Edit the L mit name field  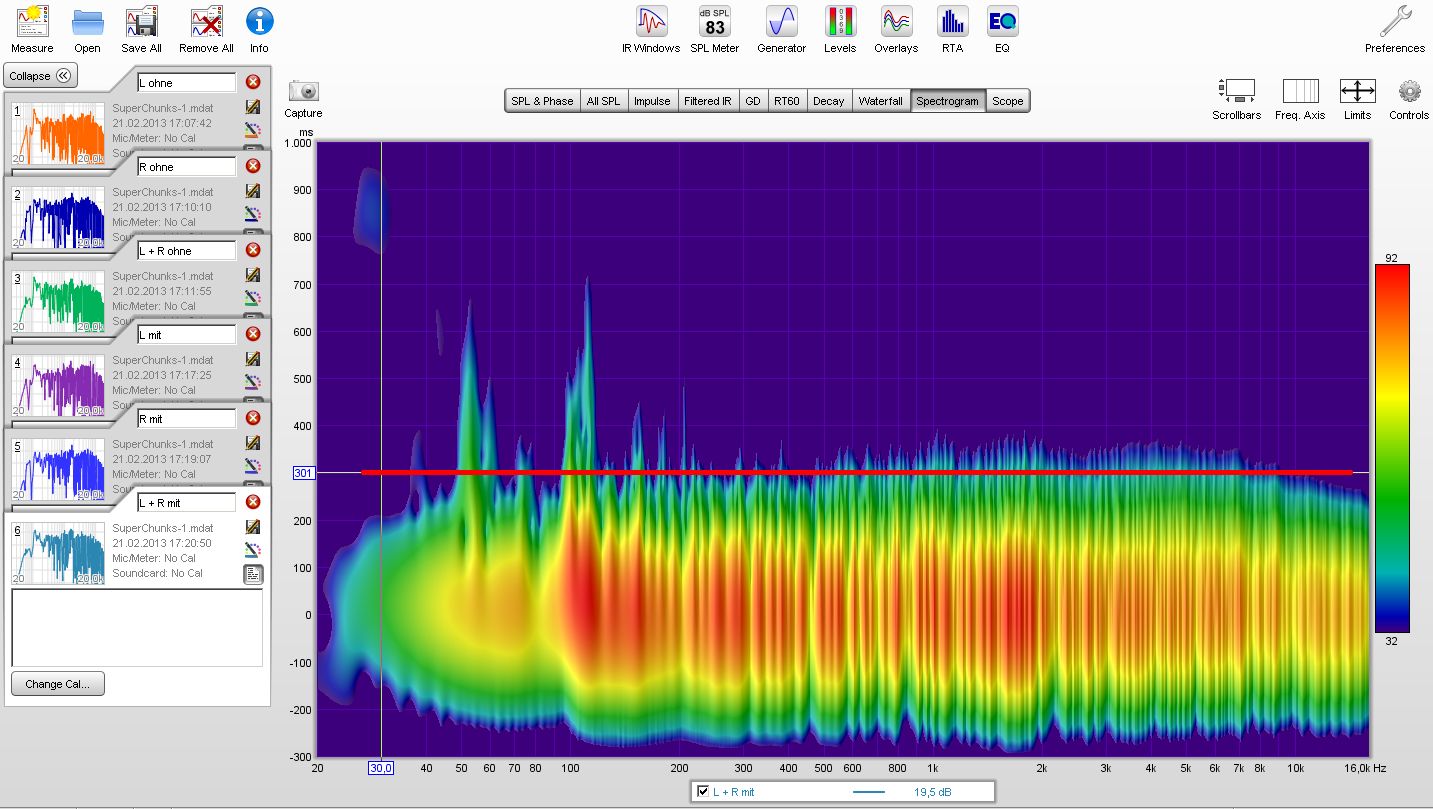point(187,335)
